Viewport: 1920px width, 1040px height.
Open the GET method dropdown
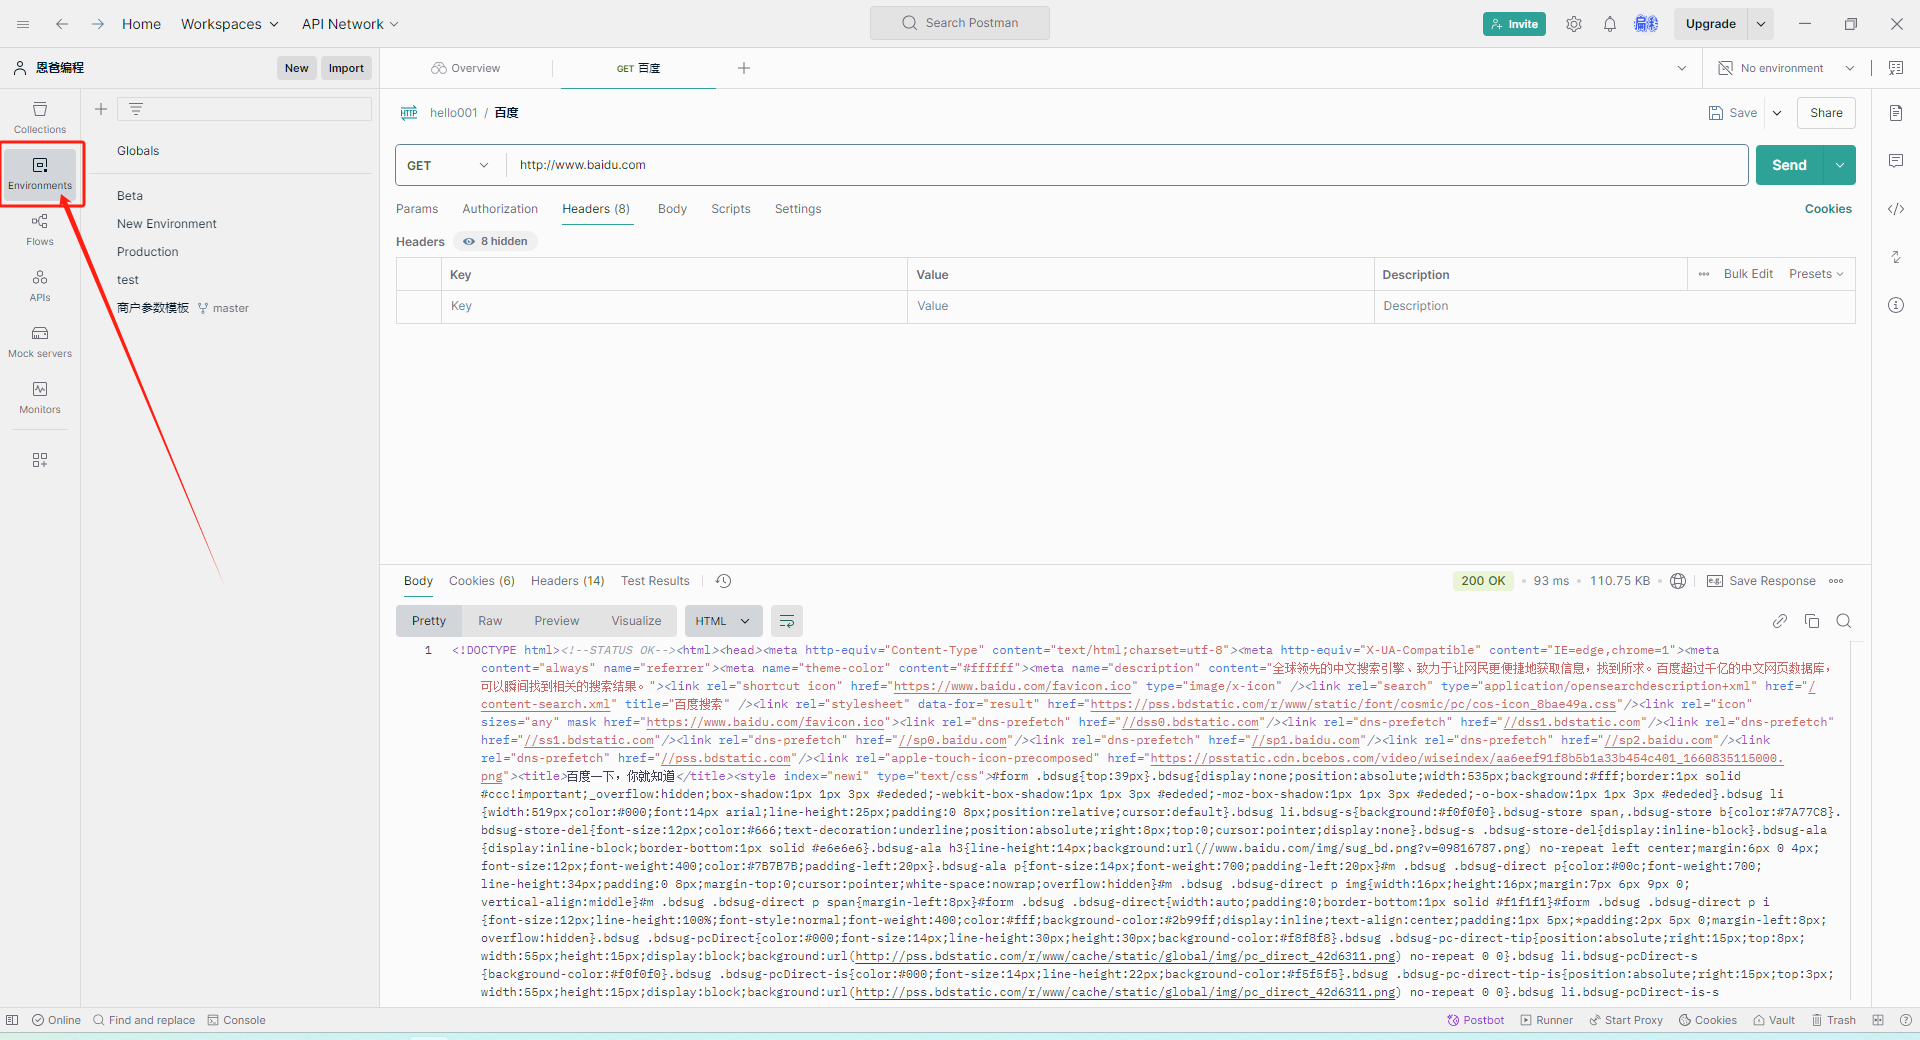point(449,165)
